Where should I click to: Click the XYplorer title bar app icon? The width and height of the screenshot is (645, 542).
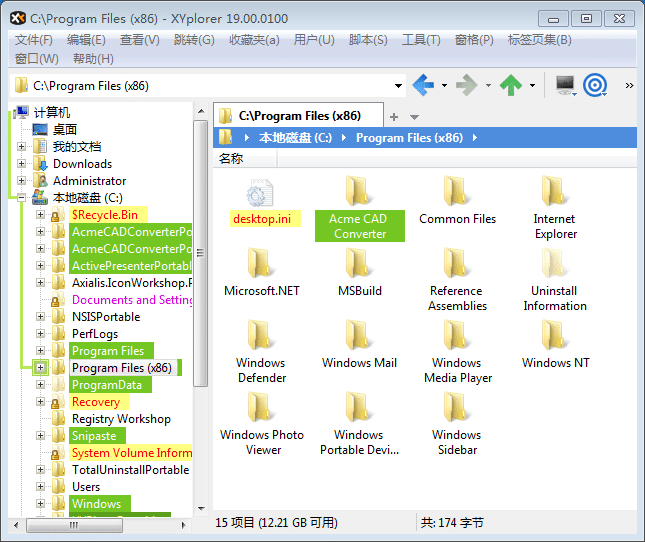pyautogui.click(x=18, y=19)
